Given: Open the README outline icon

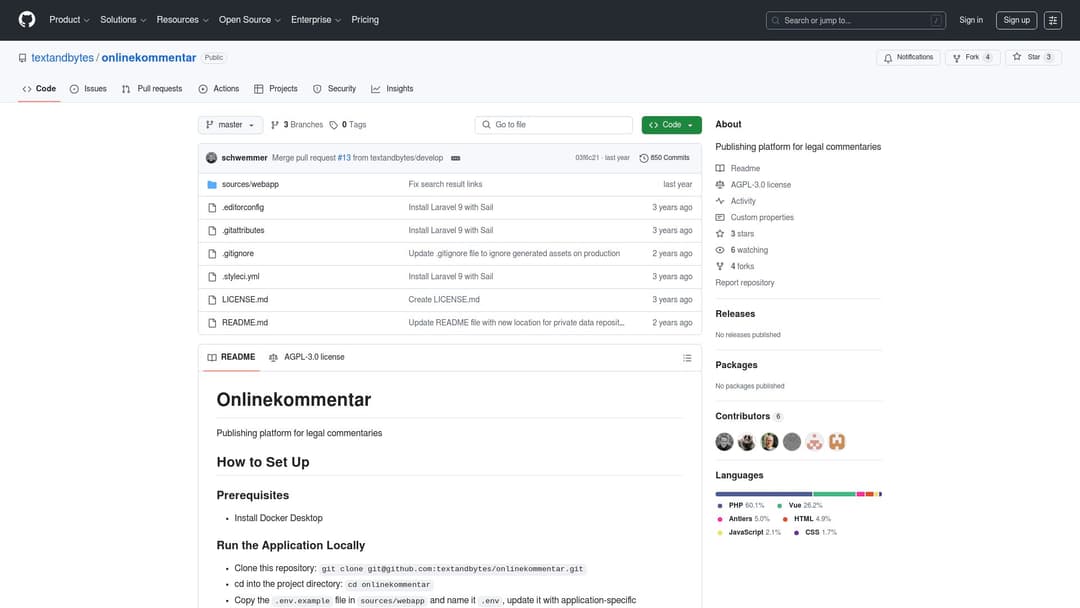Looking at the screenshot, I should (x=687, y=358).
